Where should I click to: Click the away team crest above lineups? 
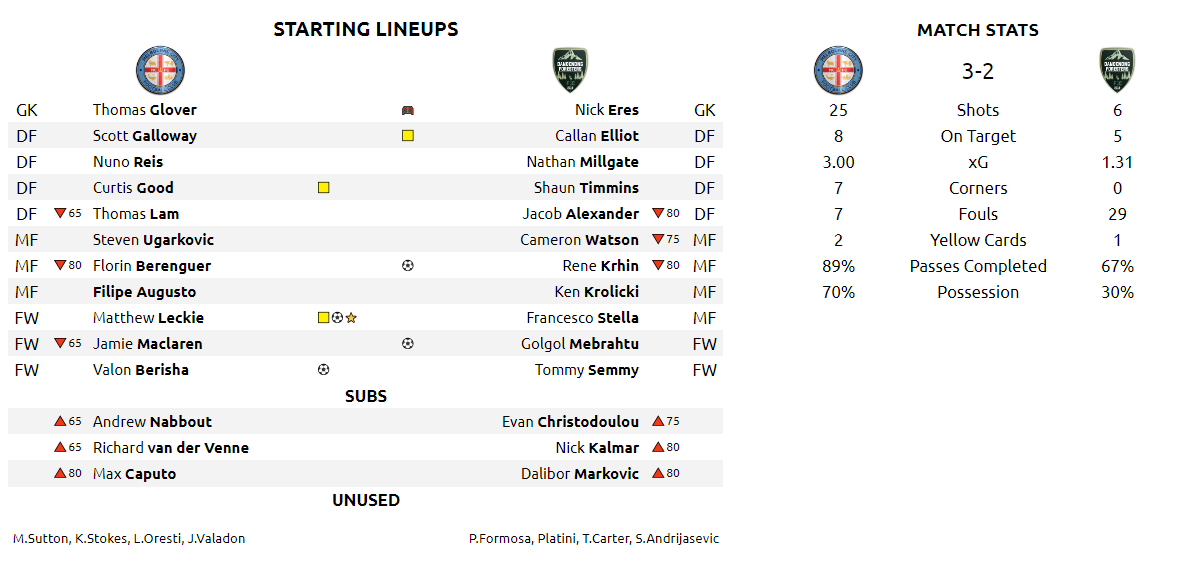(570, 71)
